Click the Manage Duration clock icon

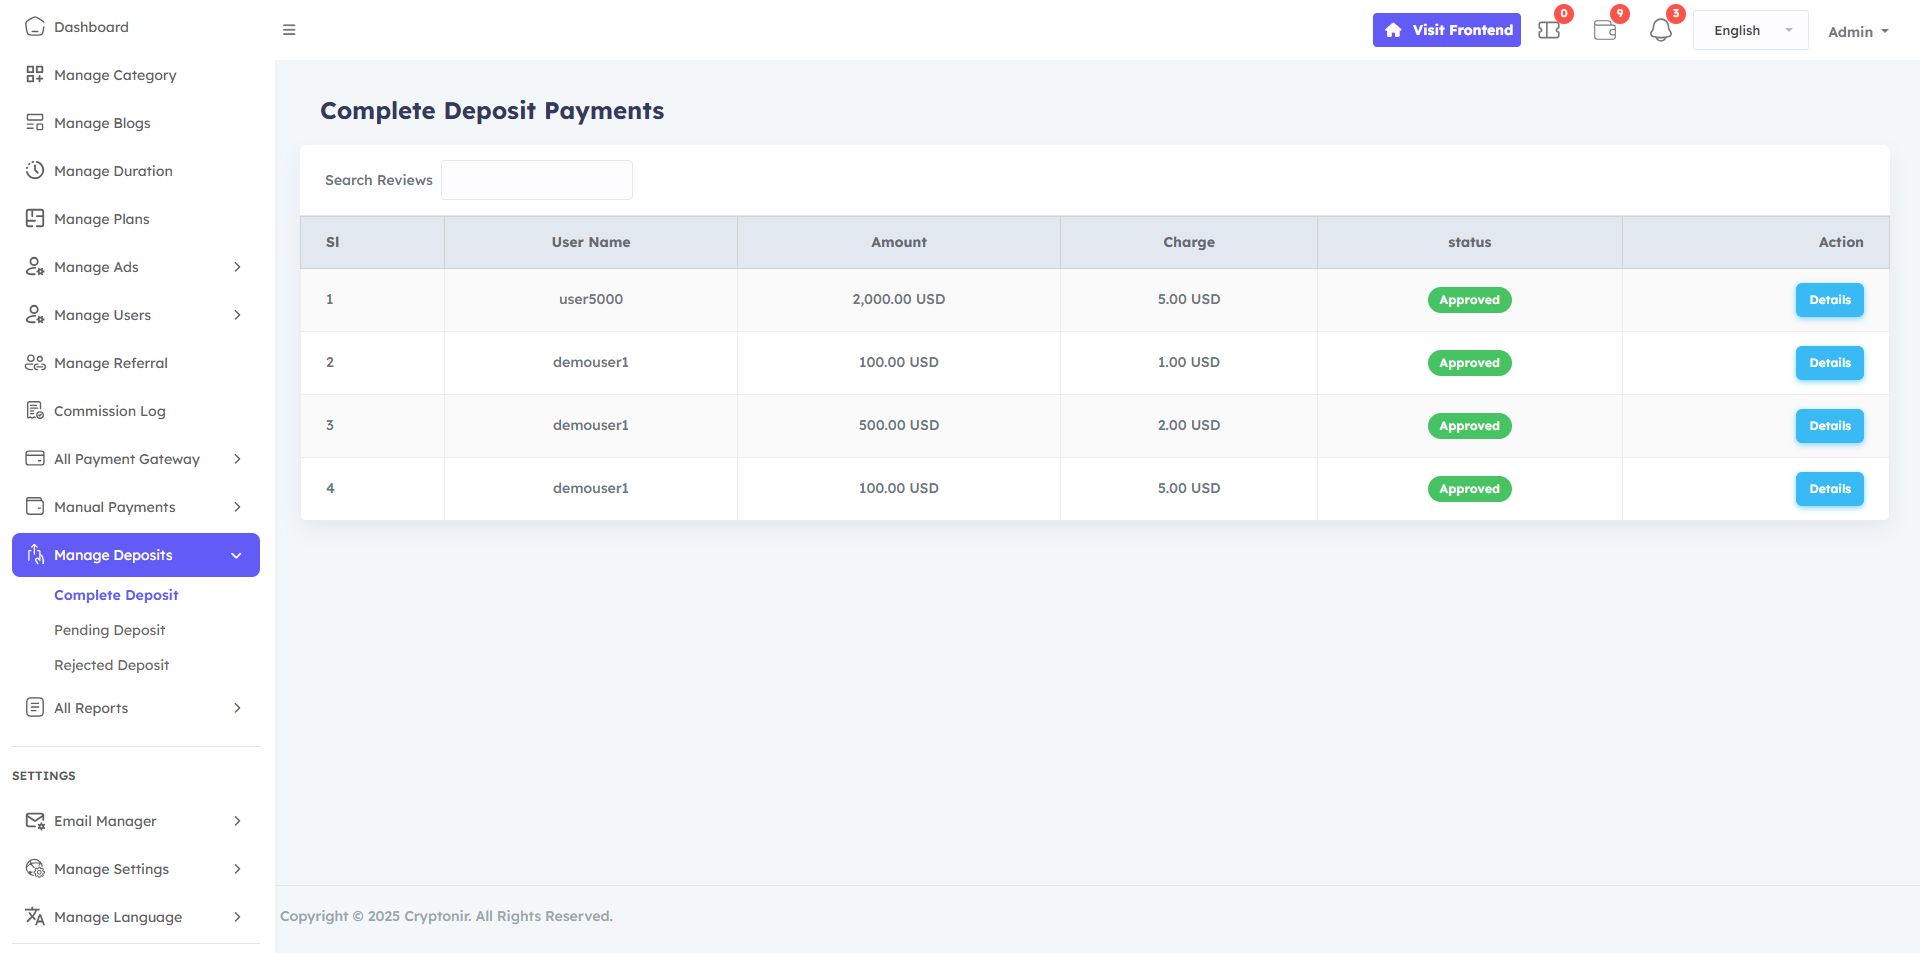(35, 171)
